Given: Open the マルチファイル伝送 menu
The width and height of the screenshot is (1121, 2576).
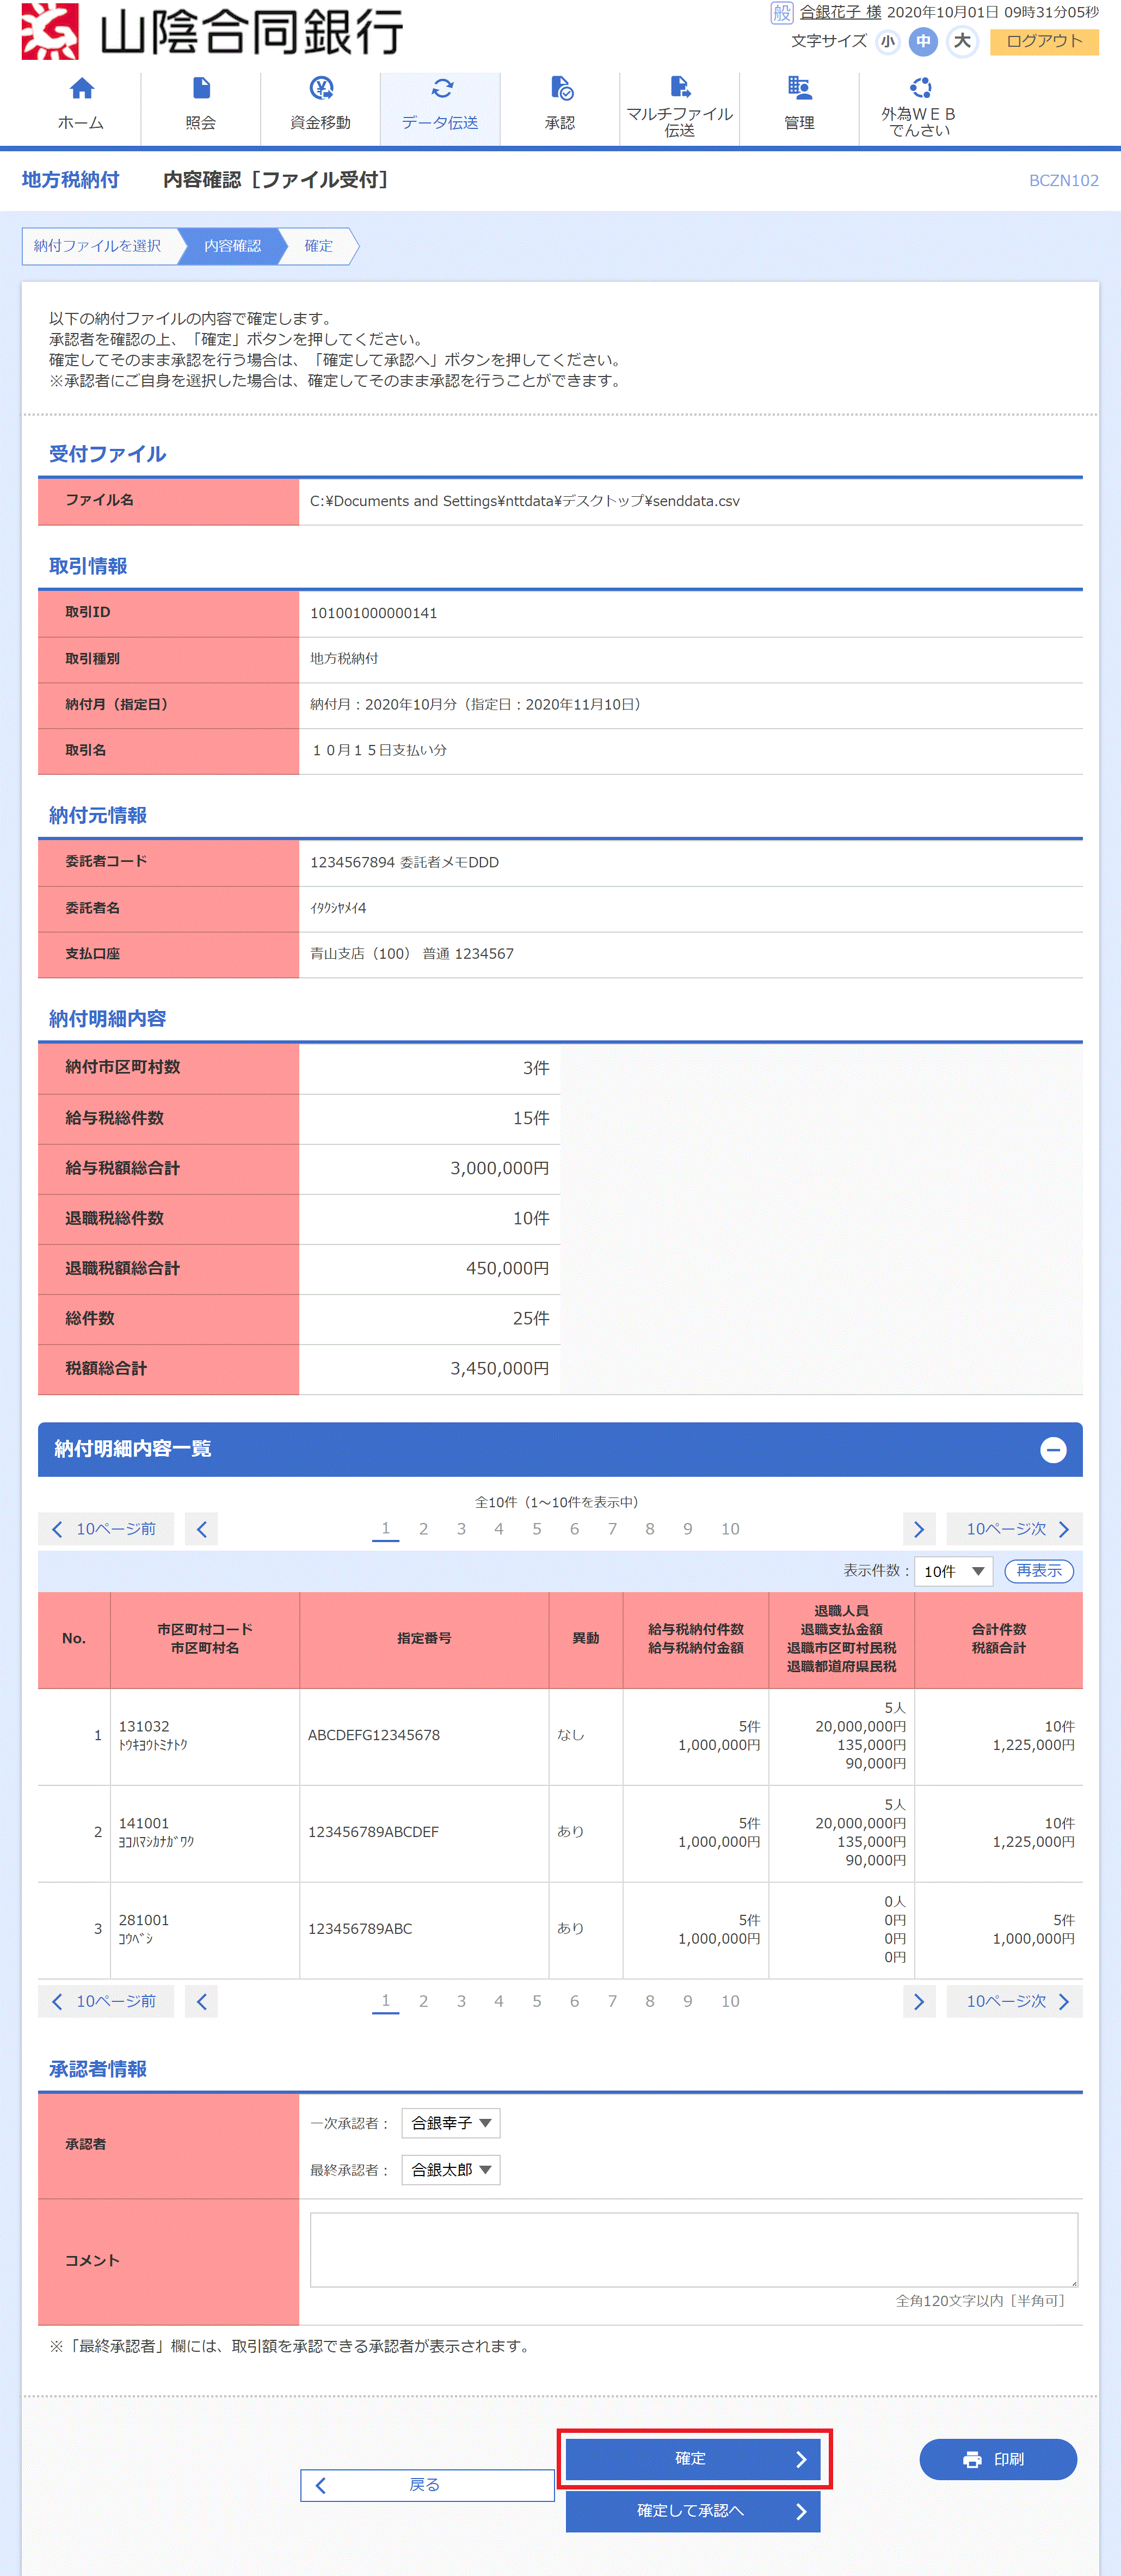Looking at the screenshot, I should [680, 108].
